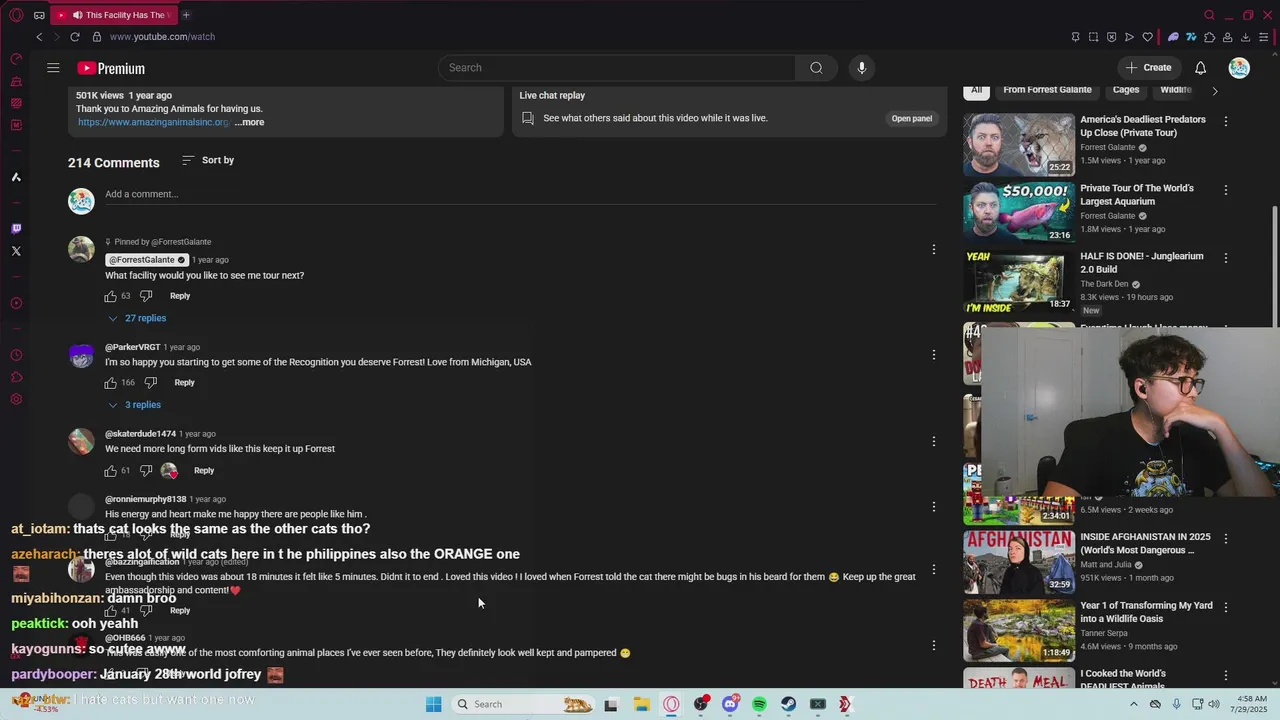Reply to the pinned ForrestGalante comment

tap(180, 296)
